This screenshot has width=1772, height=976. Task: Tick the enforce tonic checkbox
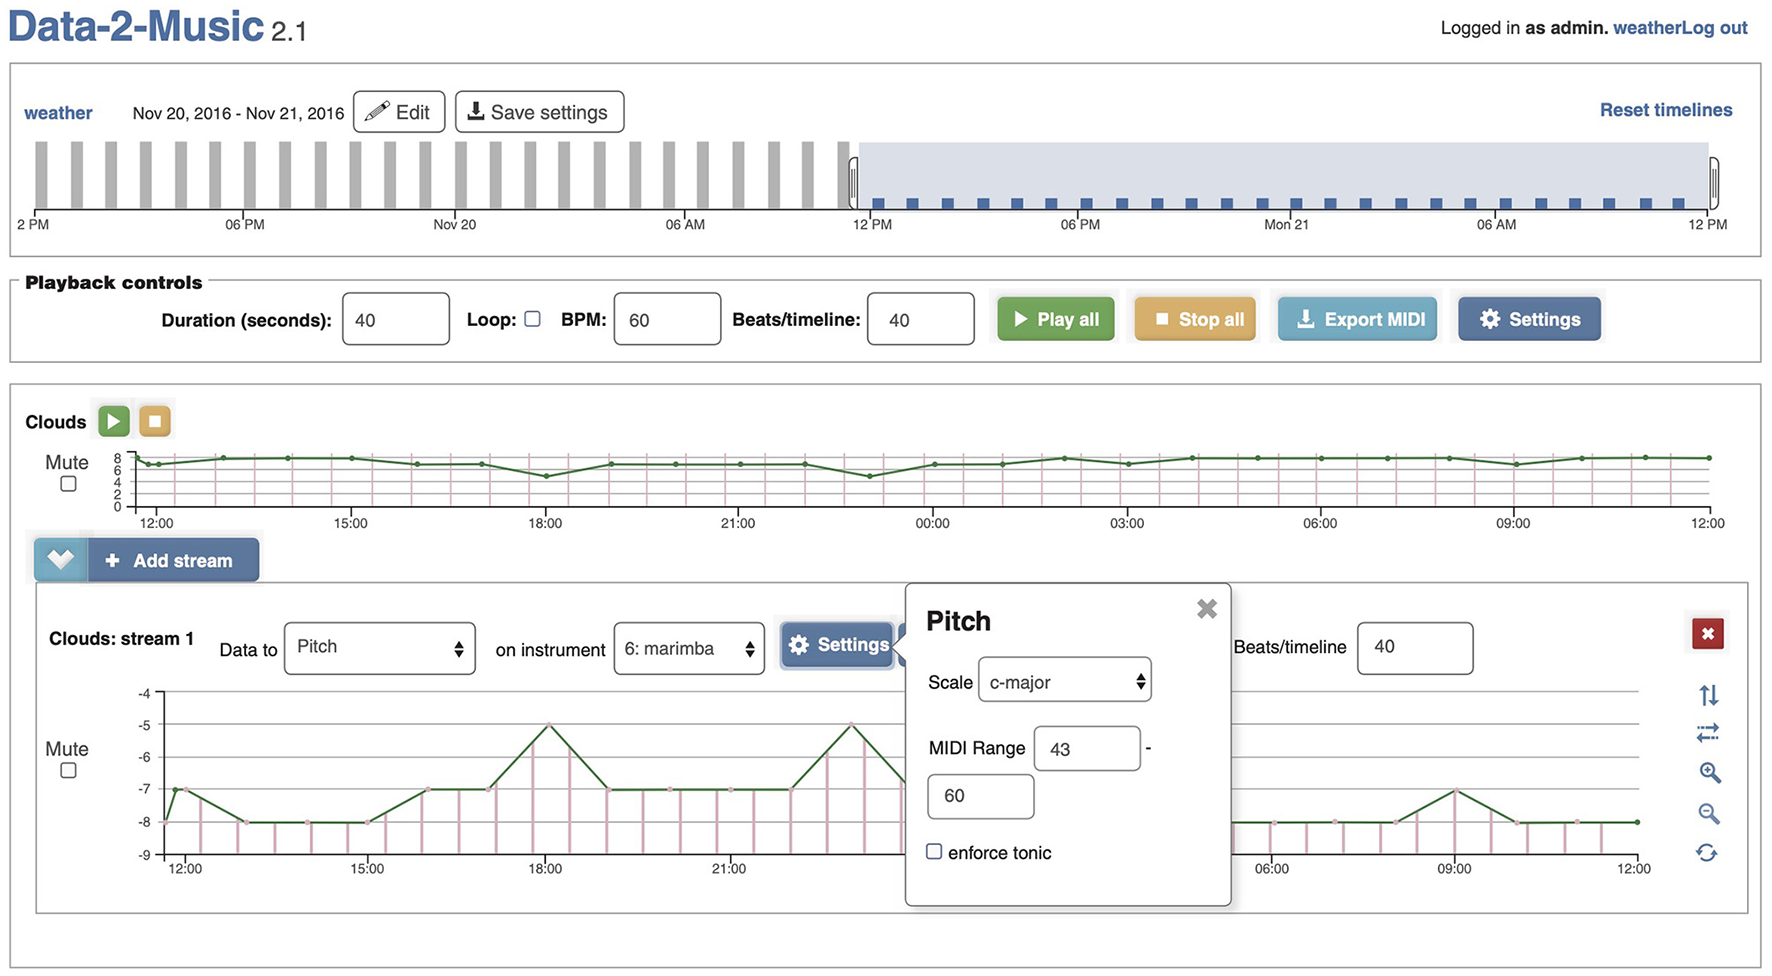pos(934,852)
